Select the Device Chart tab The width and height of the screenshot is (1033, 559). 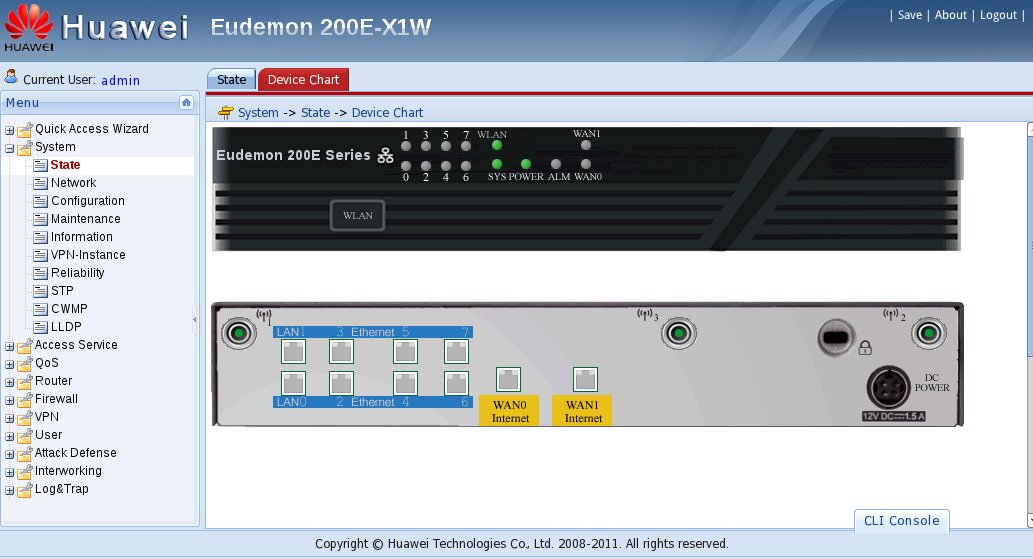(x=303, y=80)
